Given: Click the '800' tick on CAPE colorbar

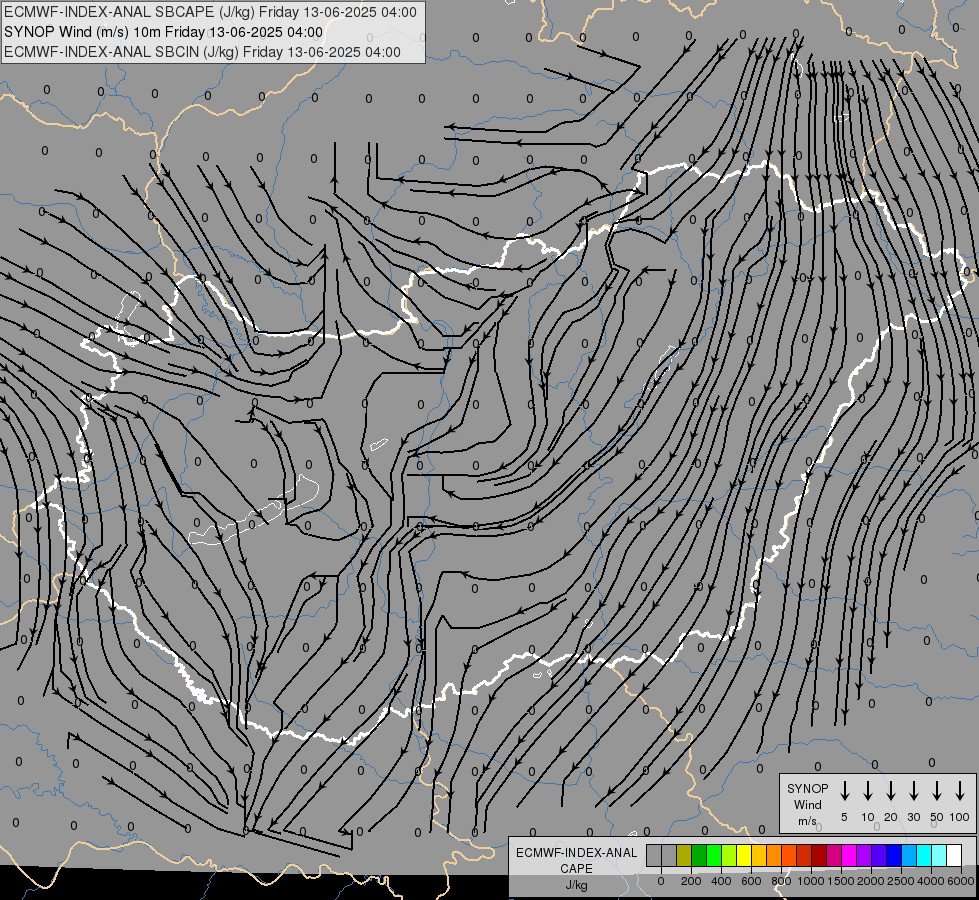Looking at the screenshot, I should (781, 881).
